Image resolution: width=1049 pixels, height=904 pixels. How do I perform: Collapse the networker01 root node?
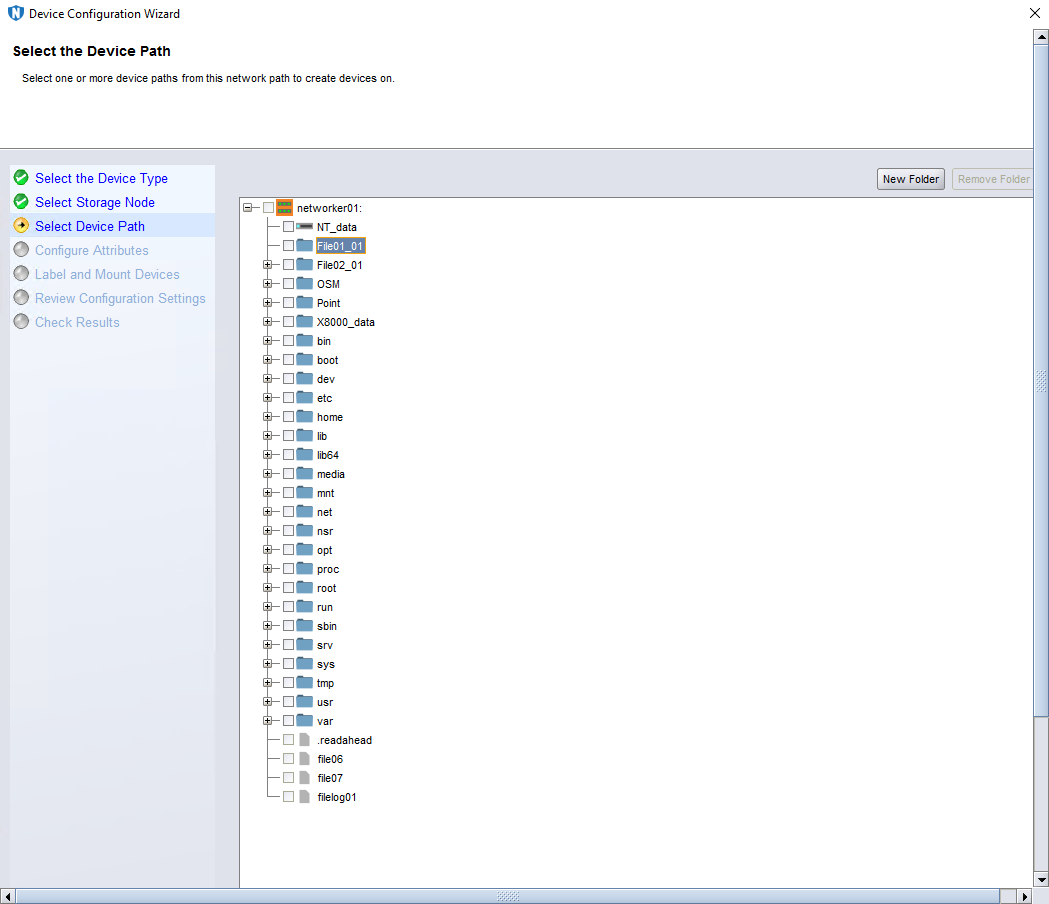point(248,208)
